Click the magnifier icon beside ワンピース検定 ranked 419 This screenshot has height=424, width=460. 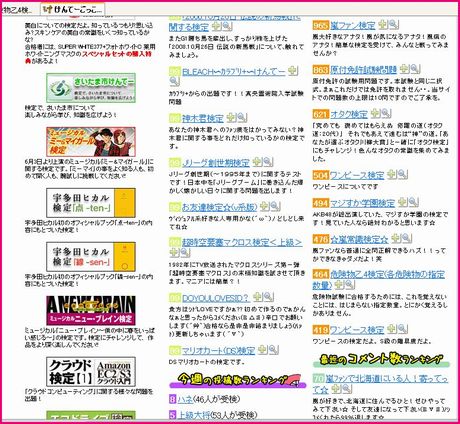point(402,329)
